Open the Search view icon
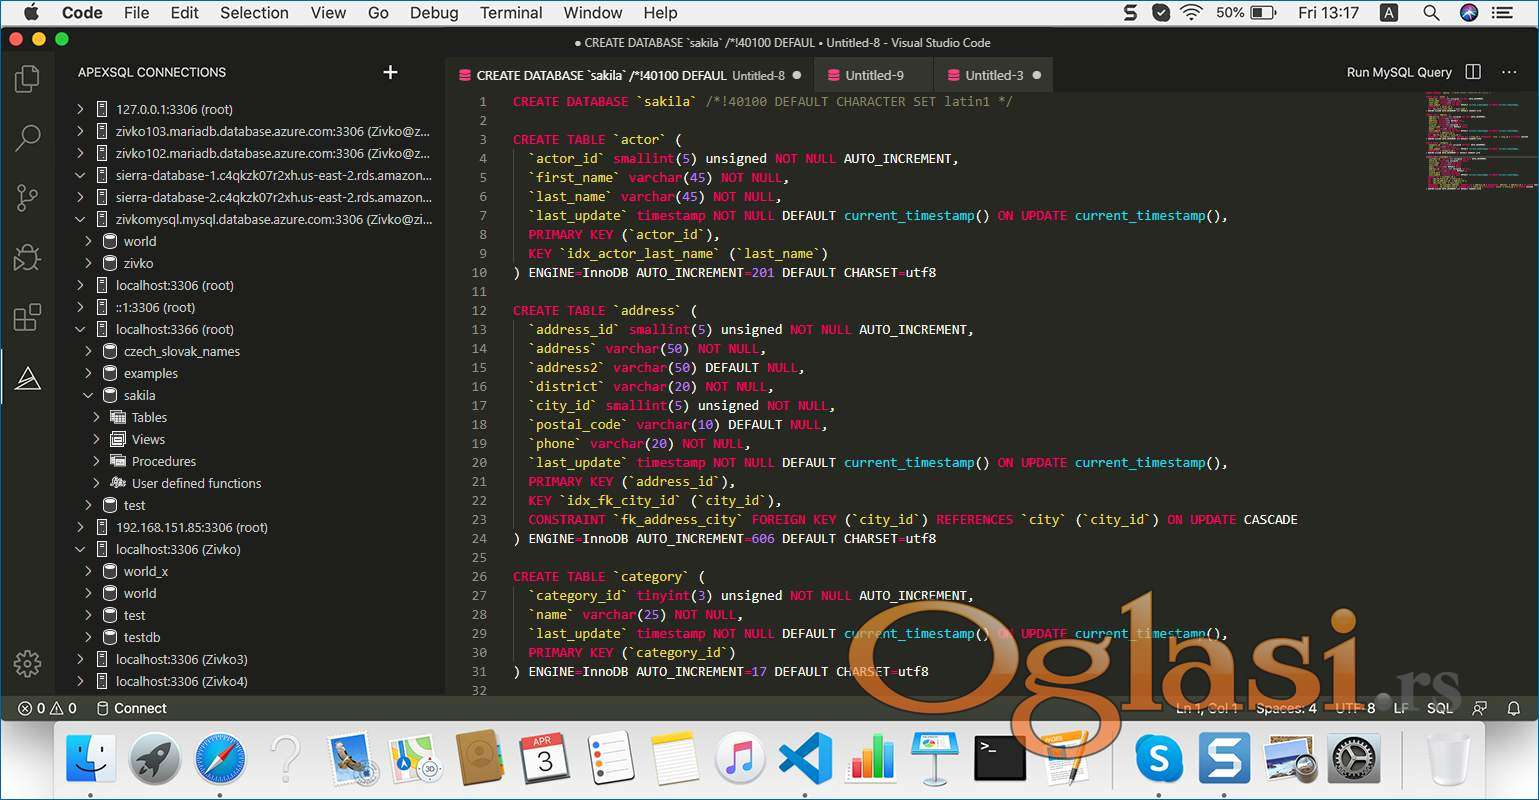Viewport: 1539px width, 800px height. pos(27,138)
